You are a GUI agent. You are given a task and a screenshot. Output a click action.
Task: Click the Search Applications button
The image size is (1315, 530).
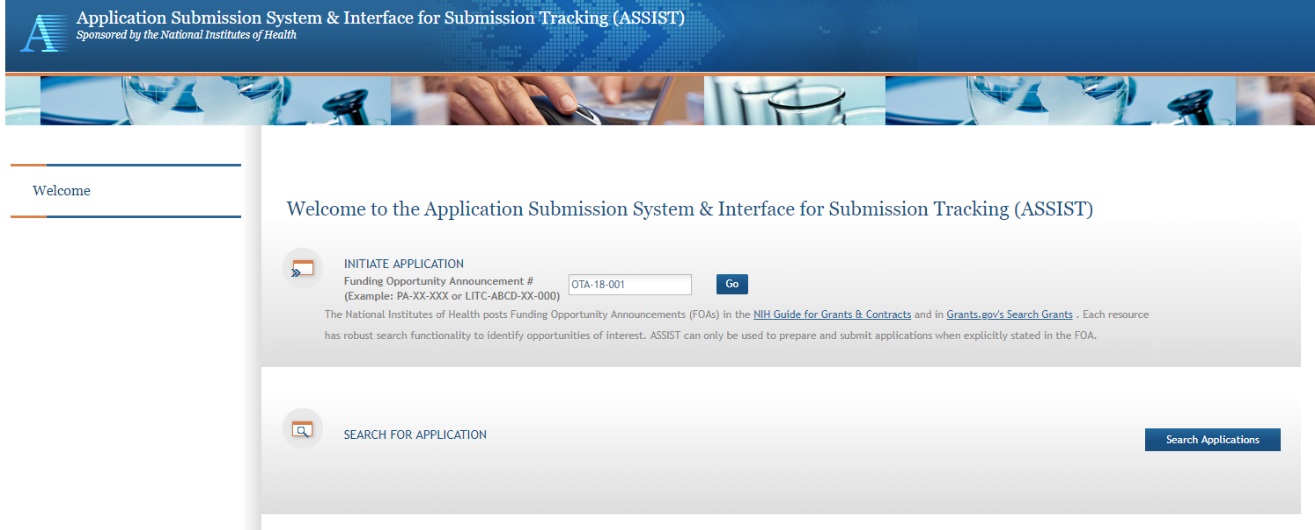coord(1212,440)
